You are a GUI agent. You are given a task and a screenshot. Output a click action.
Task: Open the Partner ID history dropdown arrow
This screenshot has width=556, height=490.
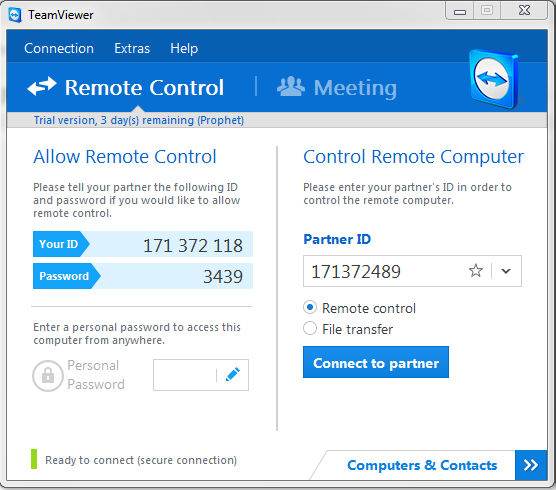click(506, 271)
